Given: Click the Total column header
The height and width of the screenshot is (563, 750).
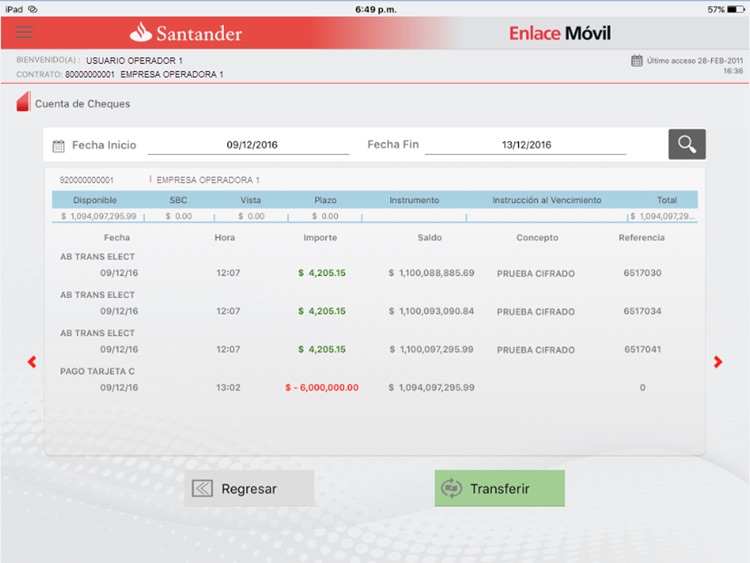Looking at the screenshot, I should click(x=667, y=200).
